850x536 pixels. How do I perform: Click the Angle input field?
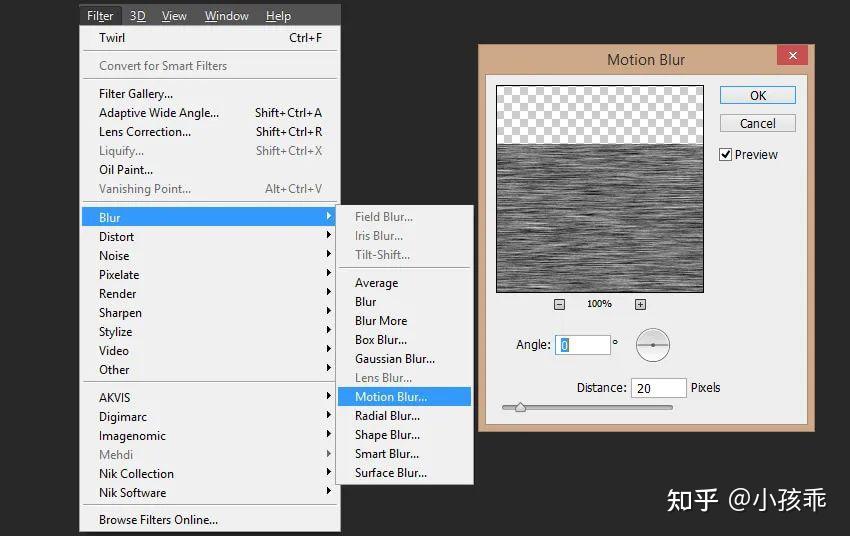click(x=583, y=345)
